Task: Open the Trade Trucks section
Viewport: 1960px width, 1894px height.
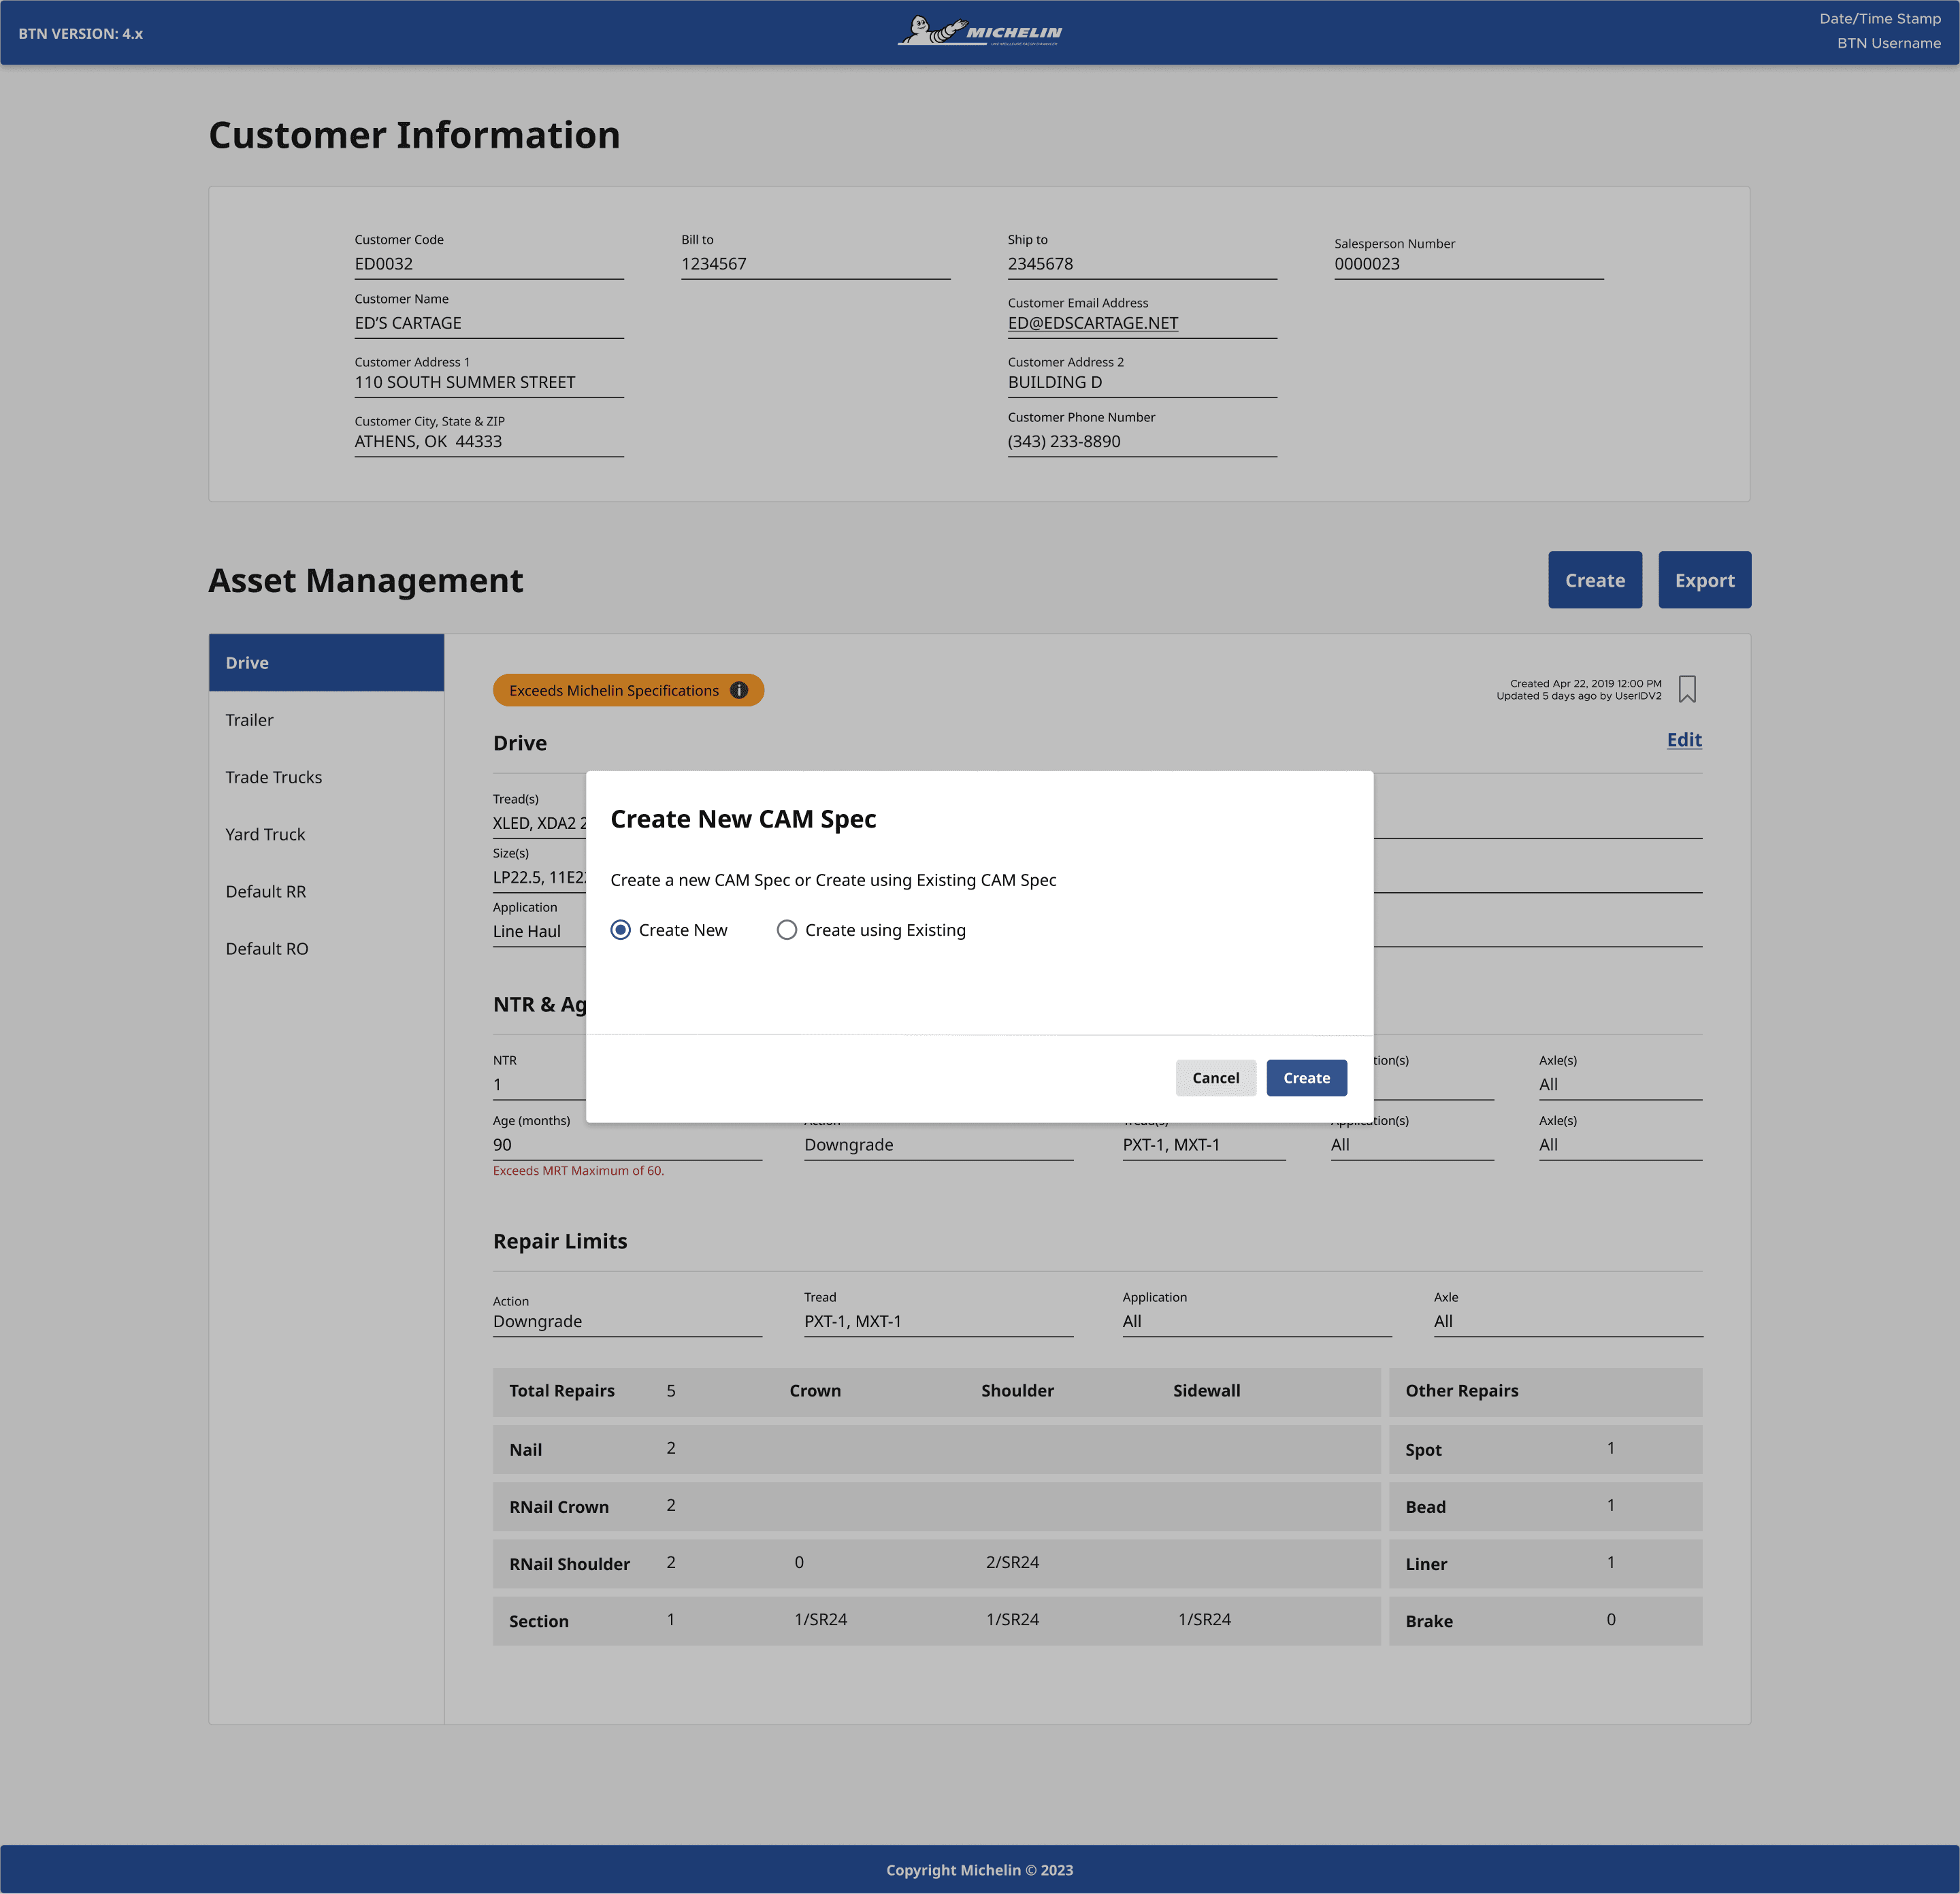Action: pos(326,777)
